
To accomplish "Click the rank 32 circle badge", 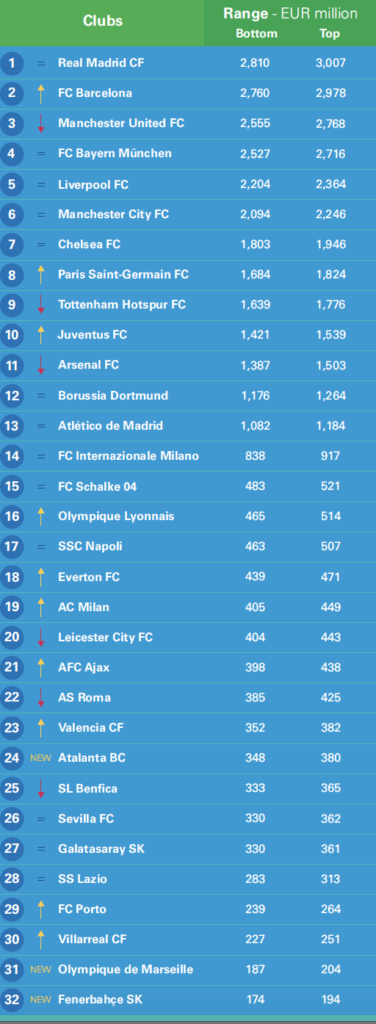I will (12, 1000).
